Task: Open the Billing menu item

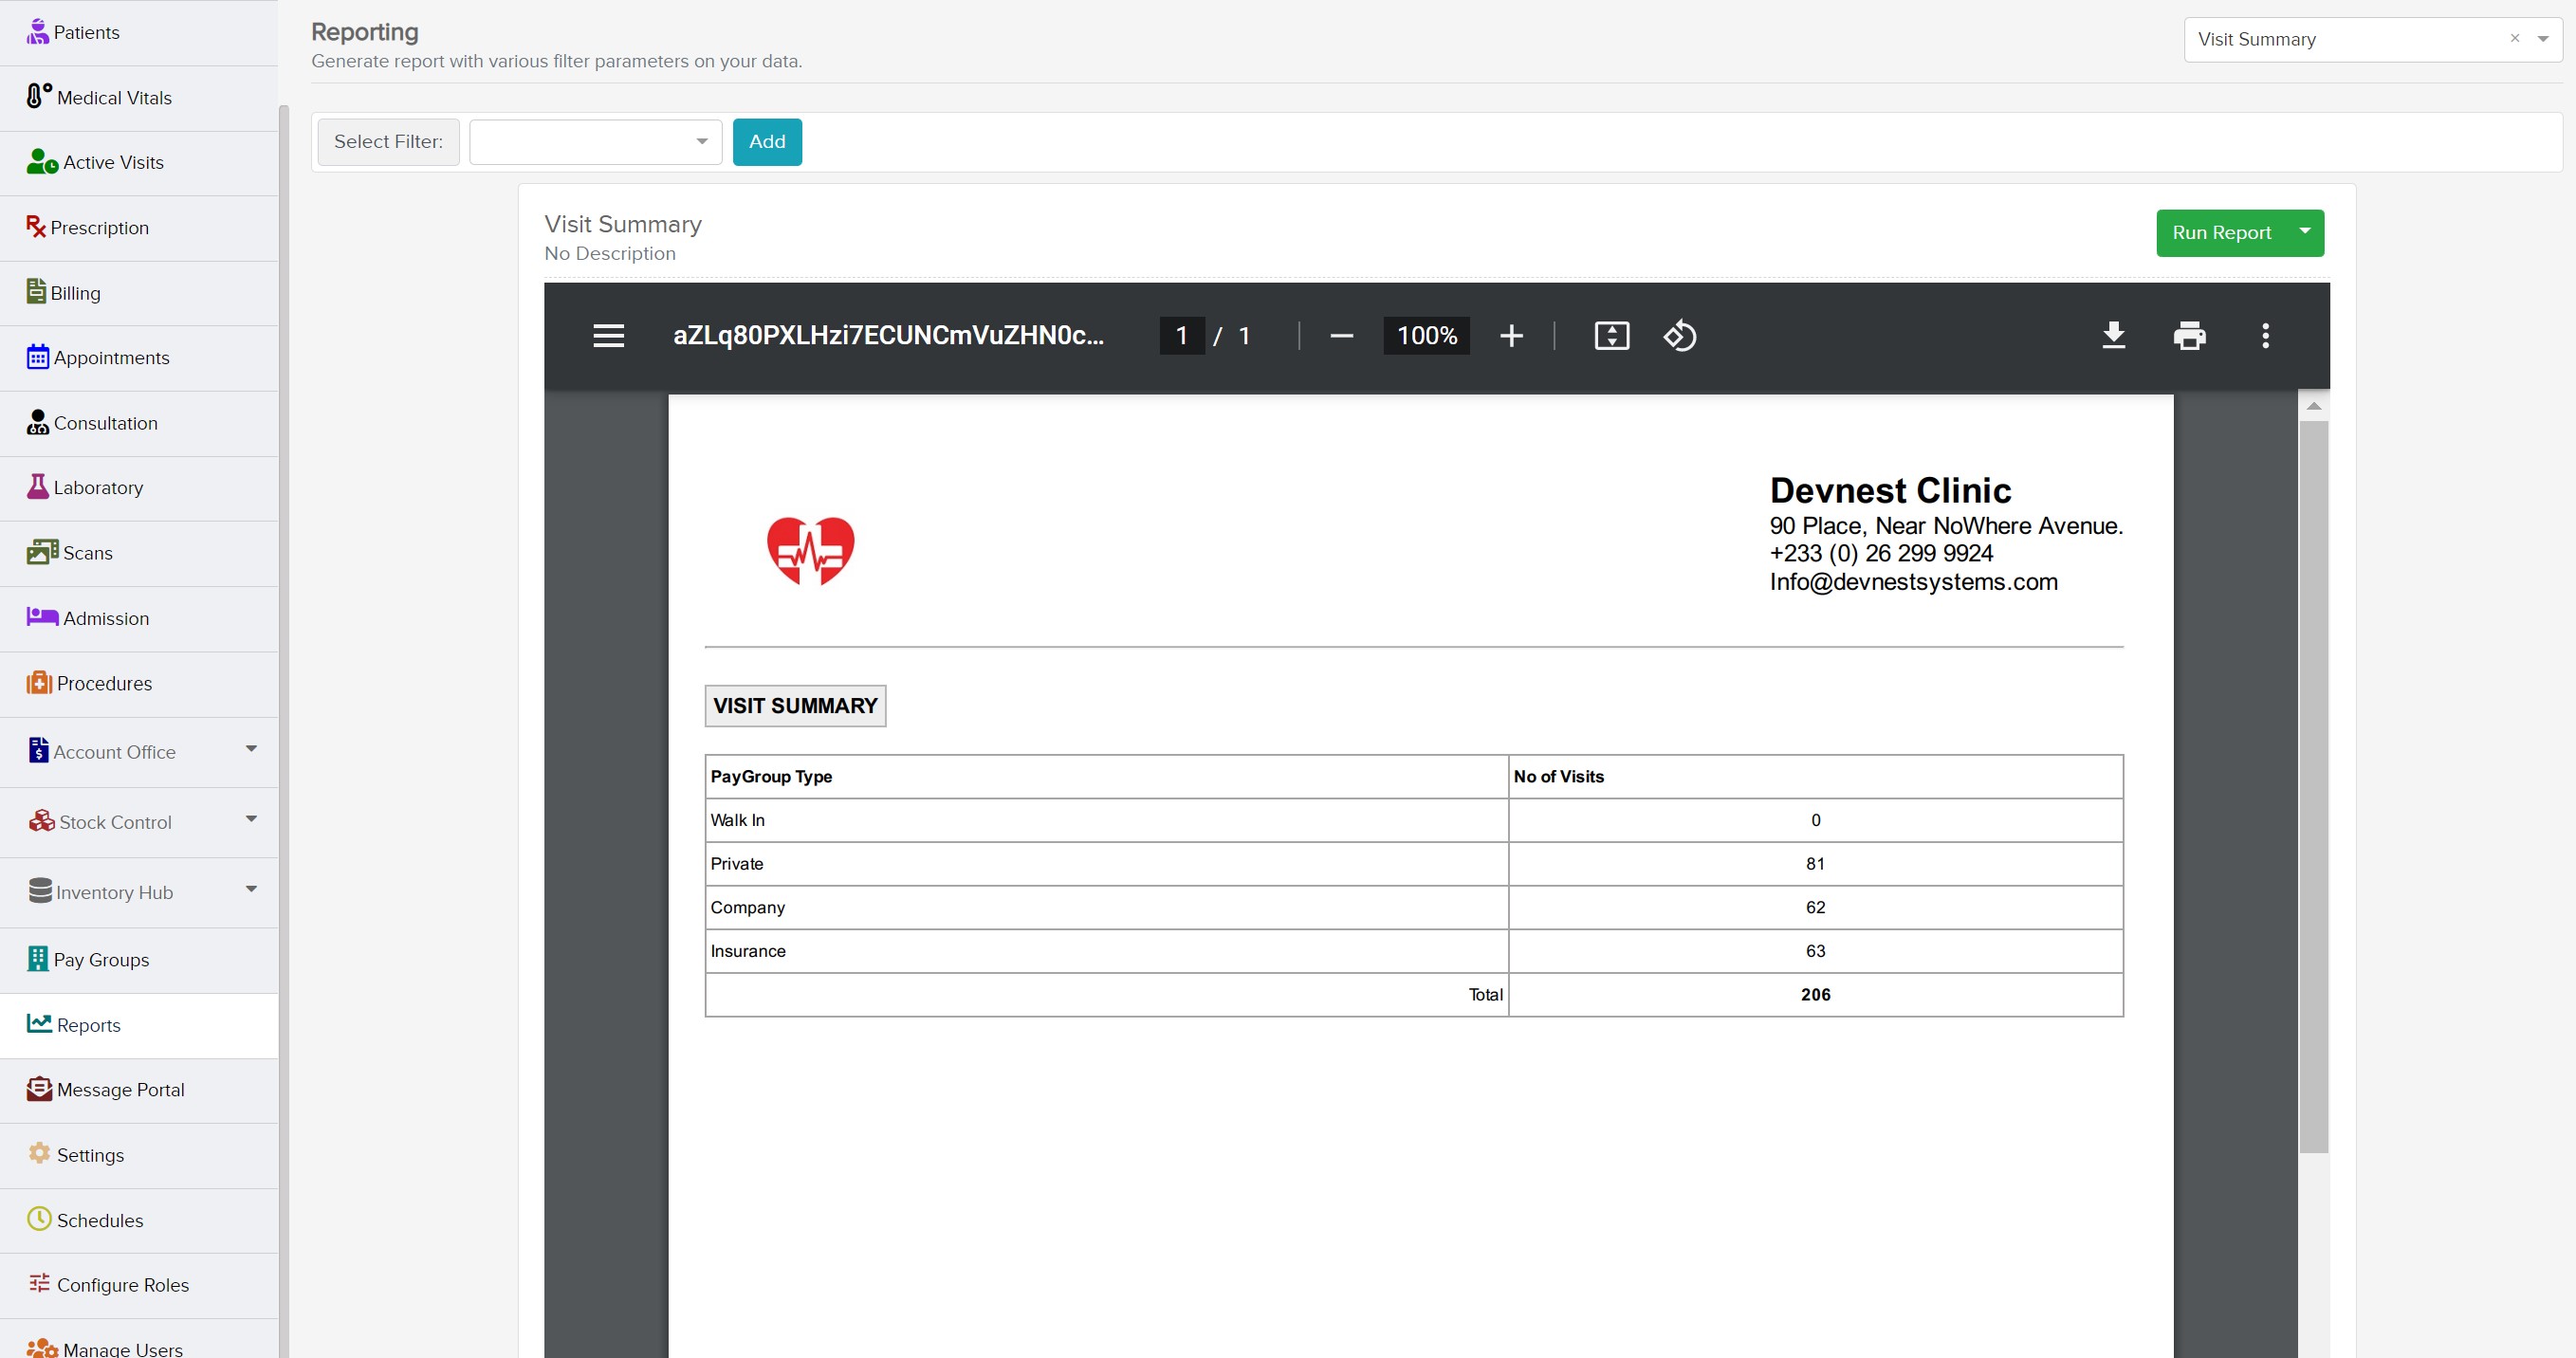Action: (139, 293)
